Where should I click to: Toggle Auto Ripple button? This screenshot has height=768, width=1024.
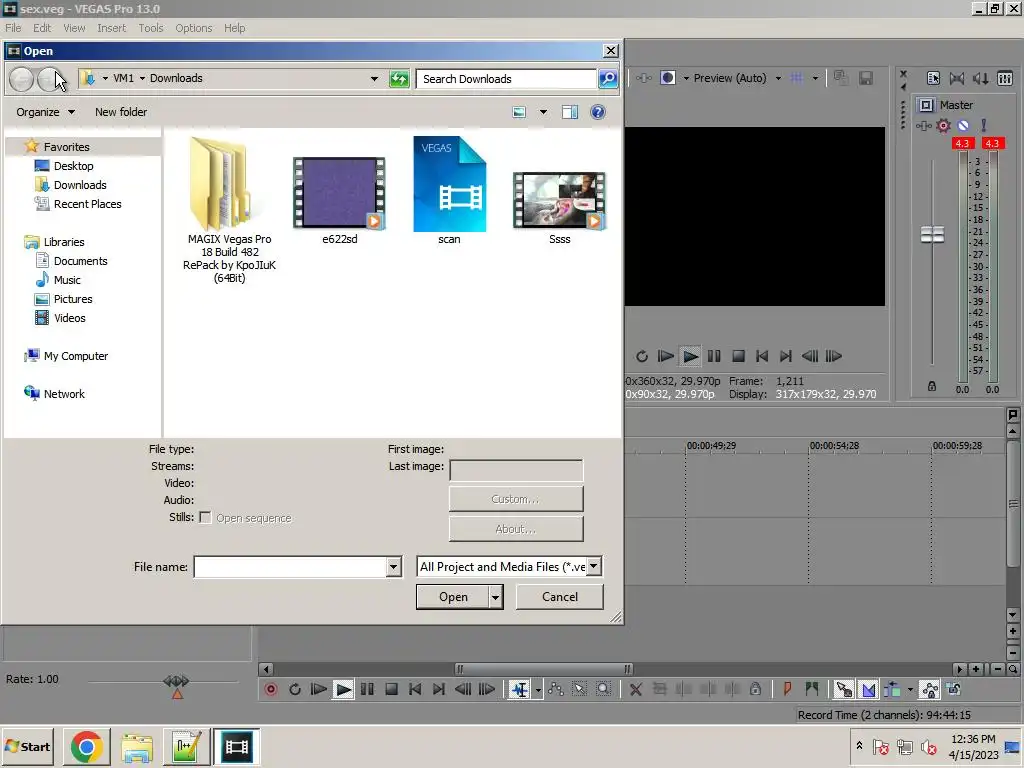tap(892, 690)
